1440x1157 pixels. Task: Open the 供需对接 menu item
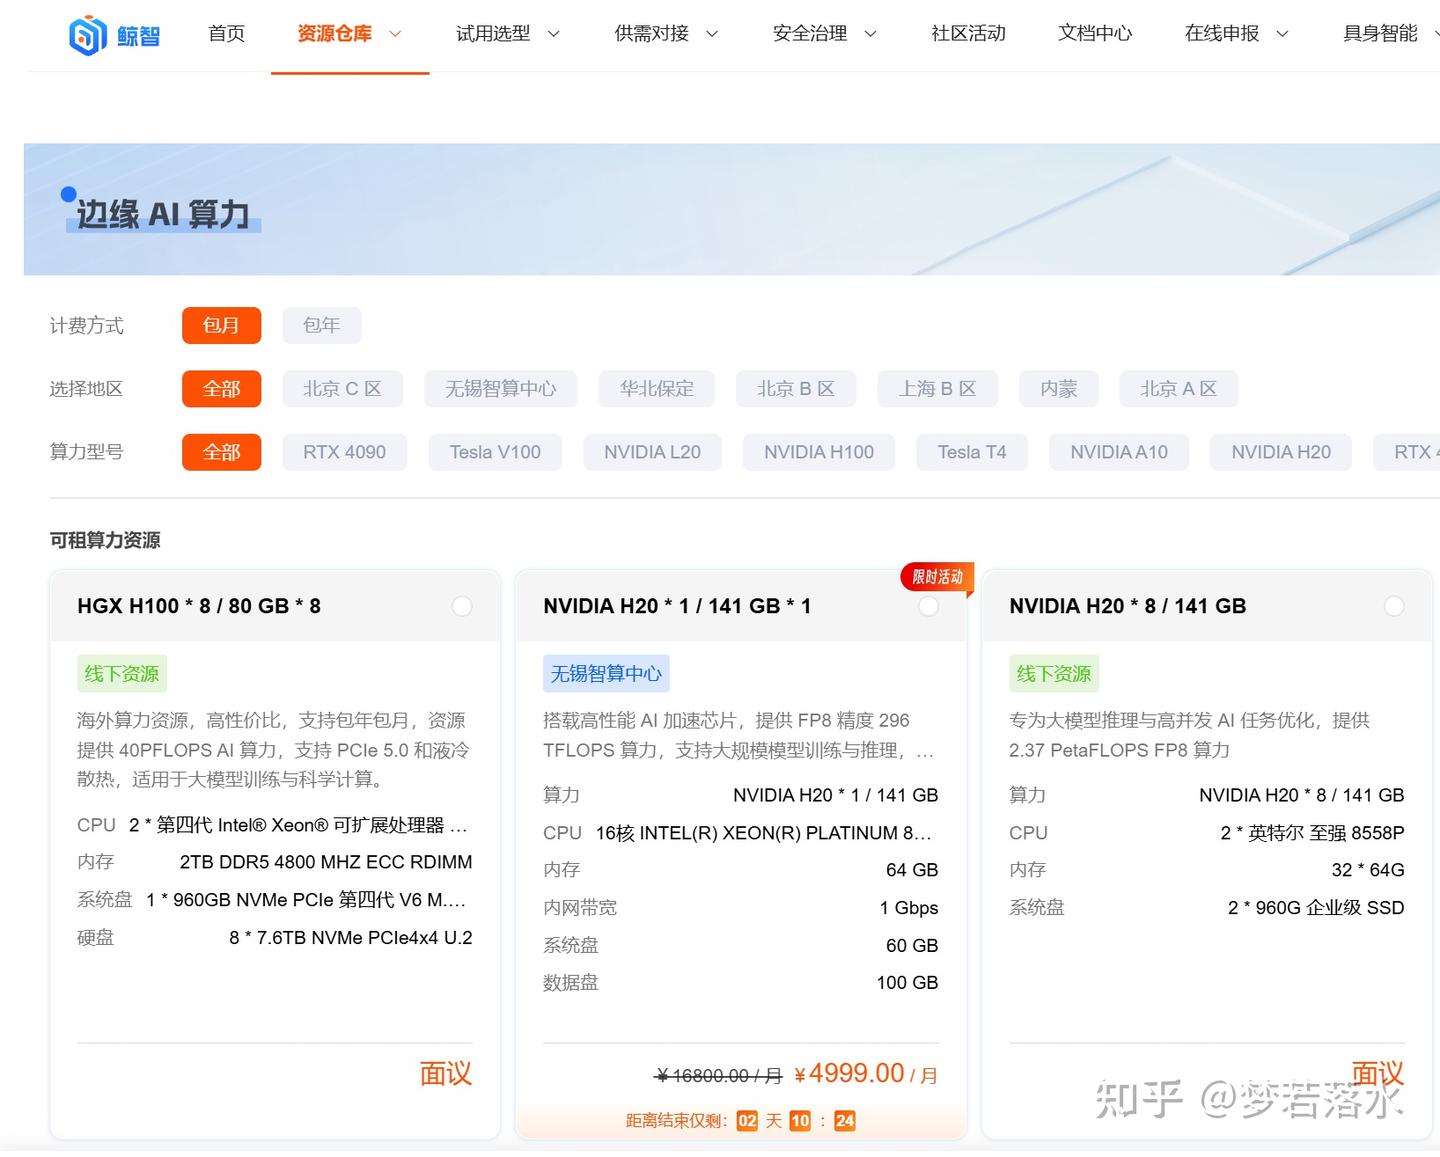pos(651,34)
